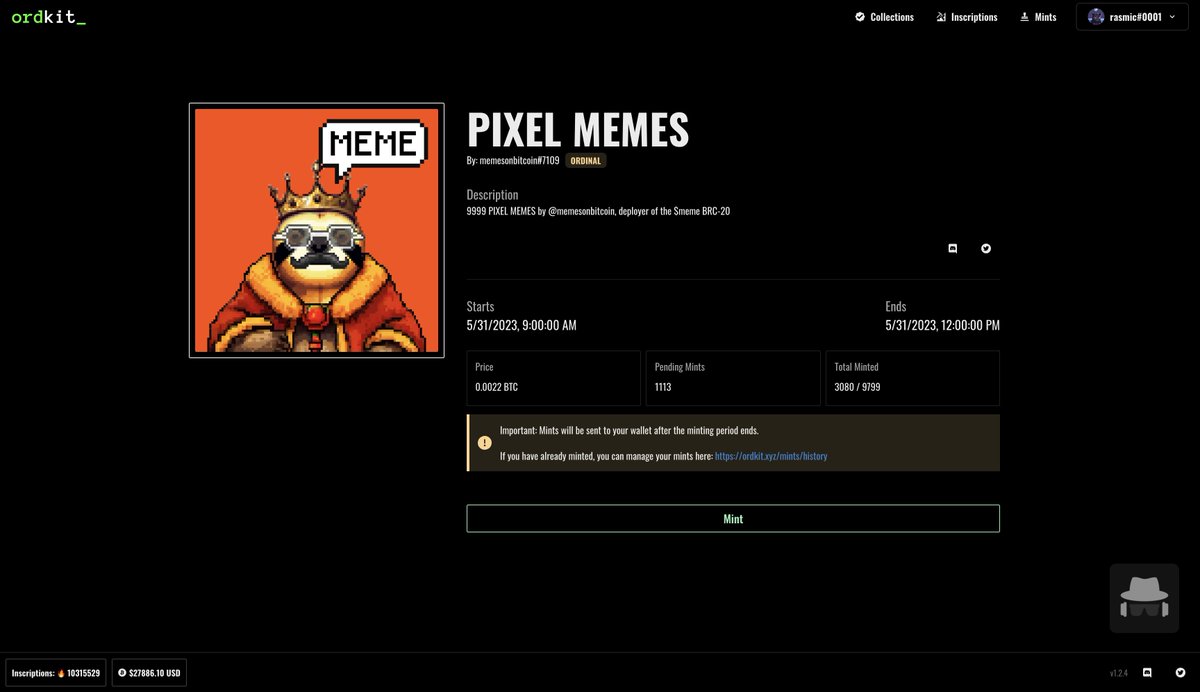Expand the rasmic#0001 account dropdown
Image resolution: width=1200 pixels, height=692 pixels.
tap(1133, 17)
